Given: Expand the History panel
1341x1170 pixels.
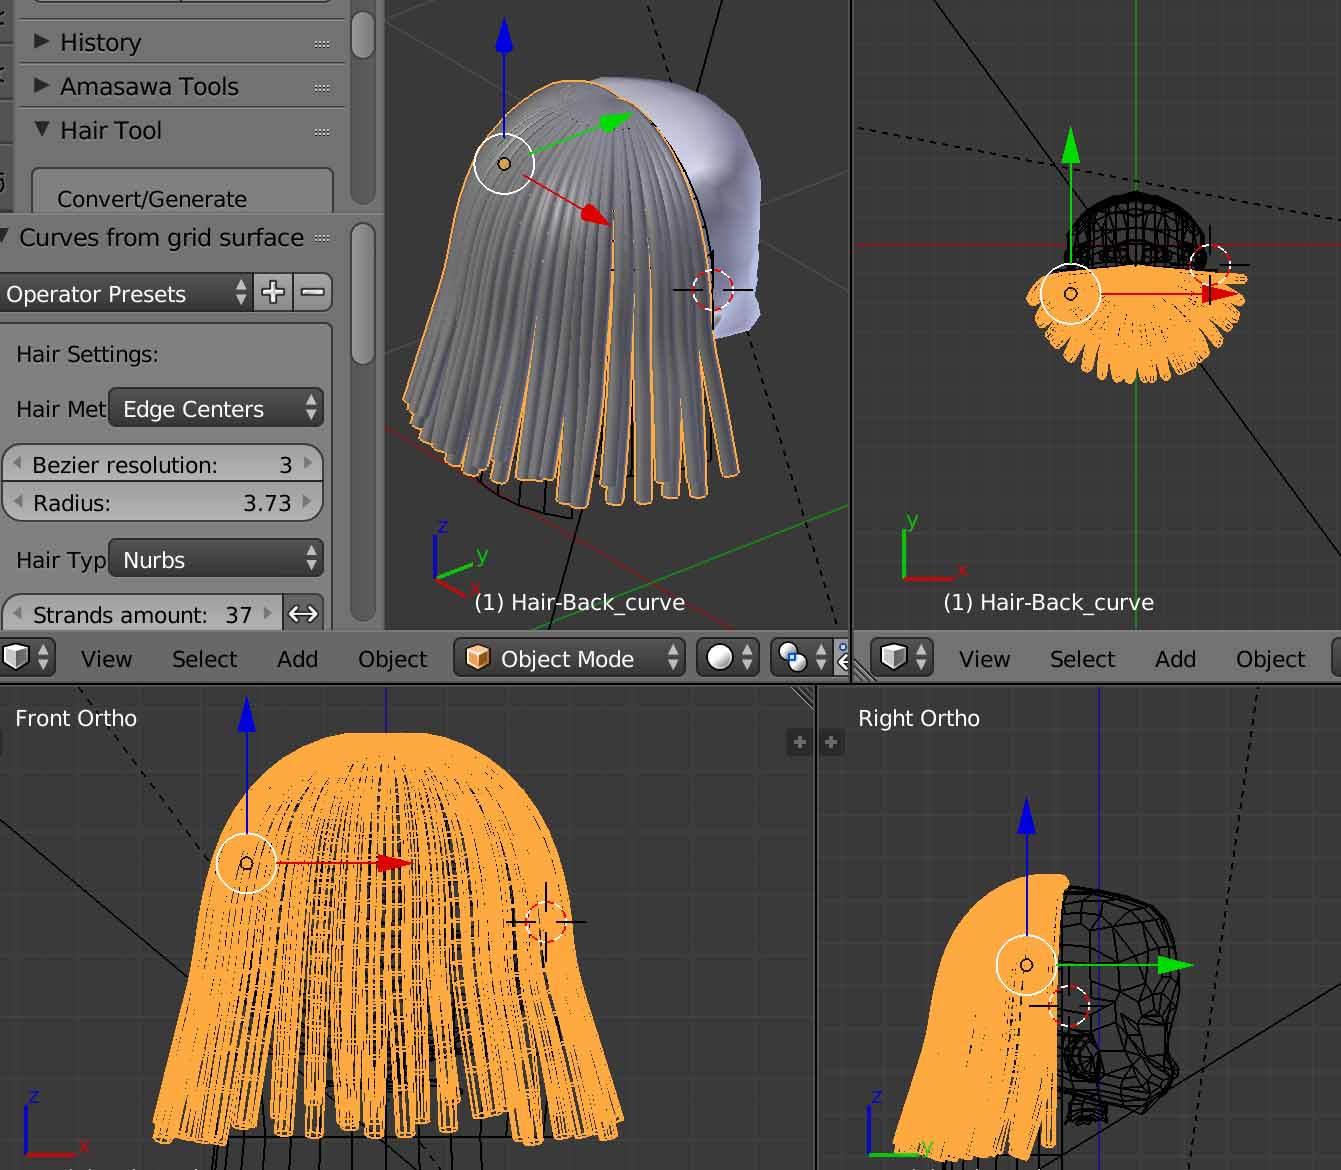Looking at the screenshot, I should (x=100, y=42).
